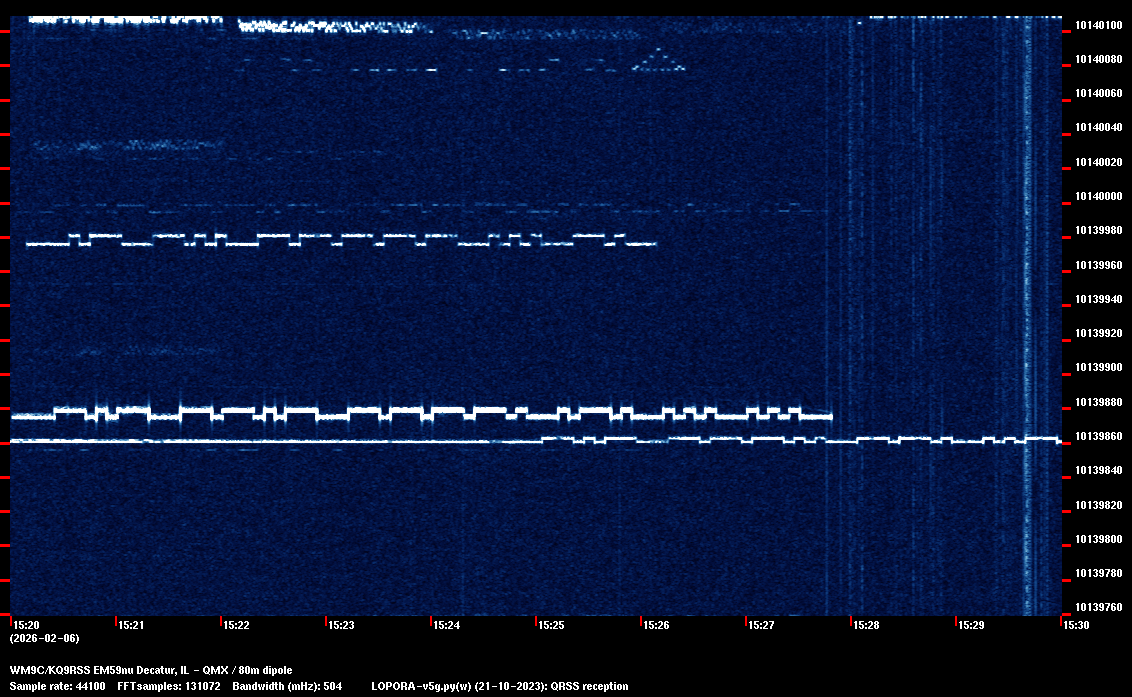Click the (2026-02-06) date label
The height and width of the screenshot is (697, 1132).
point(44,638)
